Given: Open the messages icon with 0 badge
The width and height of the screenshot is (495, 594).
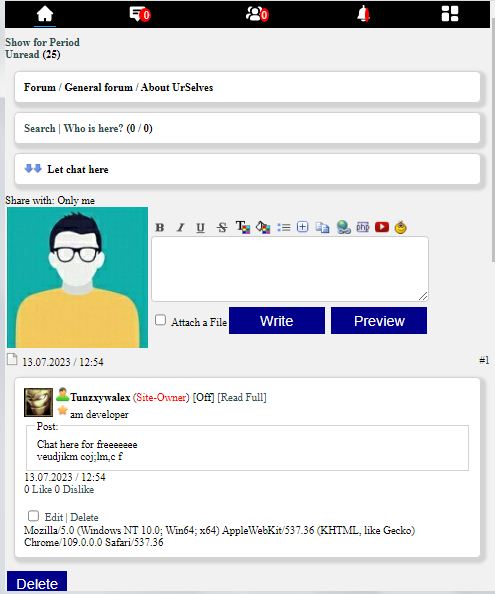Looking at the screenshot, I should coord(140,14).
